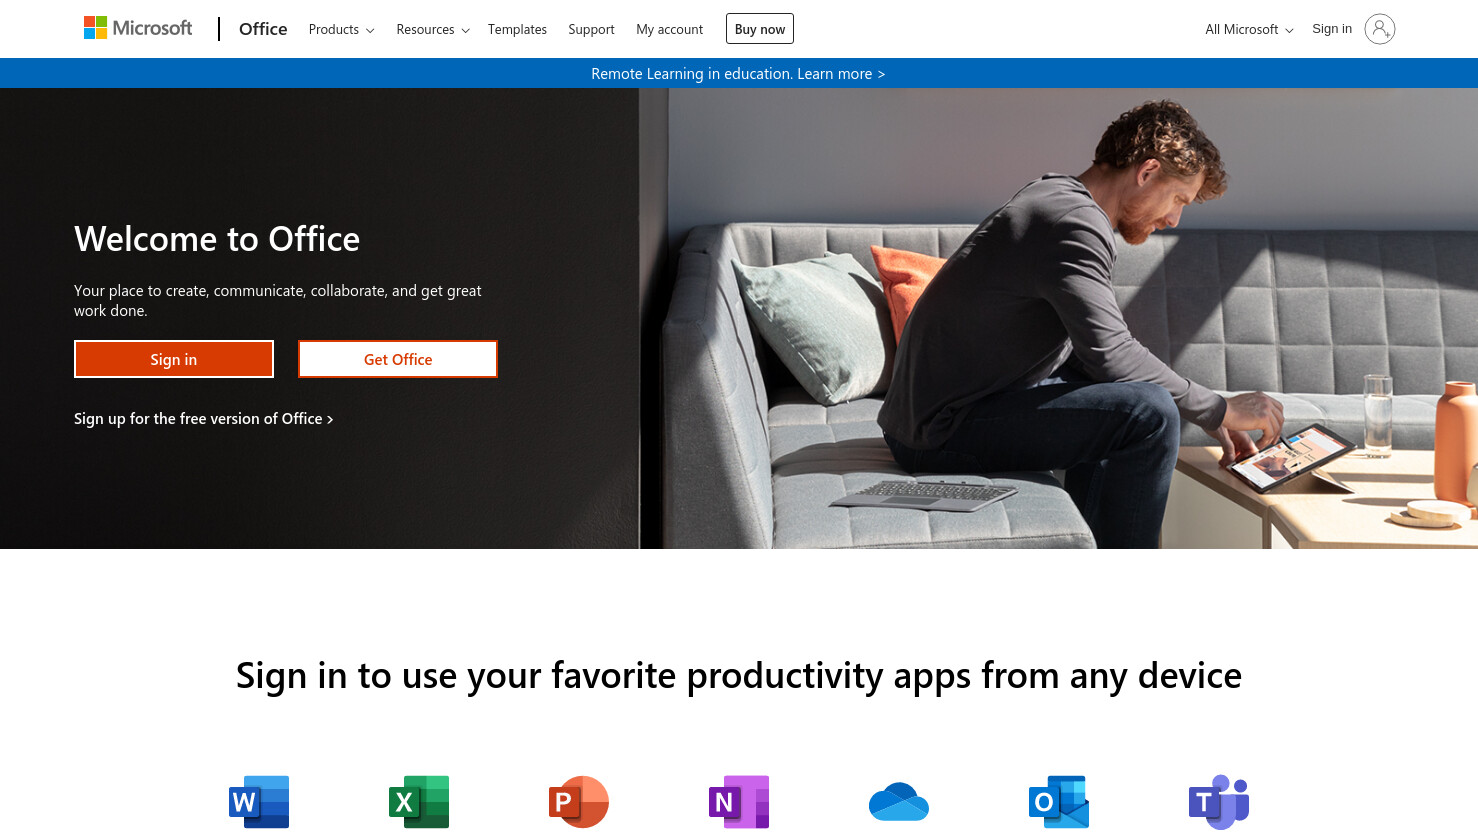Click the Office brand link
This screenshot has width=1478, height=837.
coord(263,29)
